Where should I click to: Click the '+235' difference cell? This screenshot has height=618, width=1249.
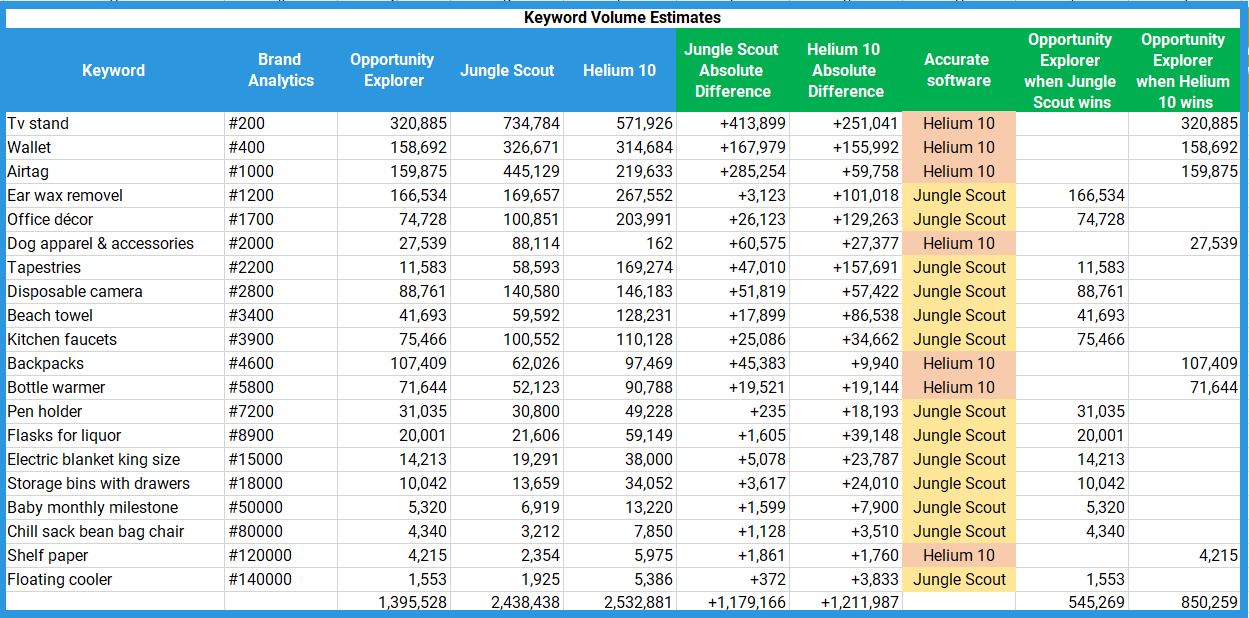click(x=732, y=412)
